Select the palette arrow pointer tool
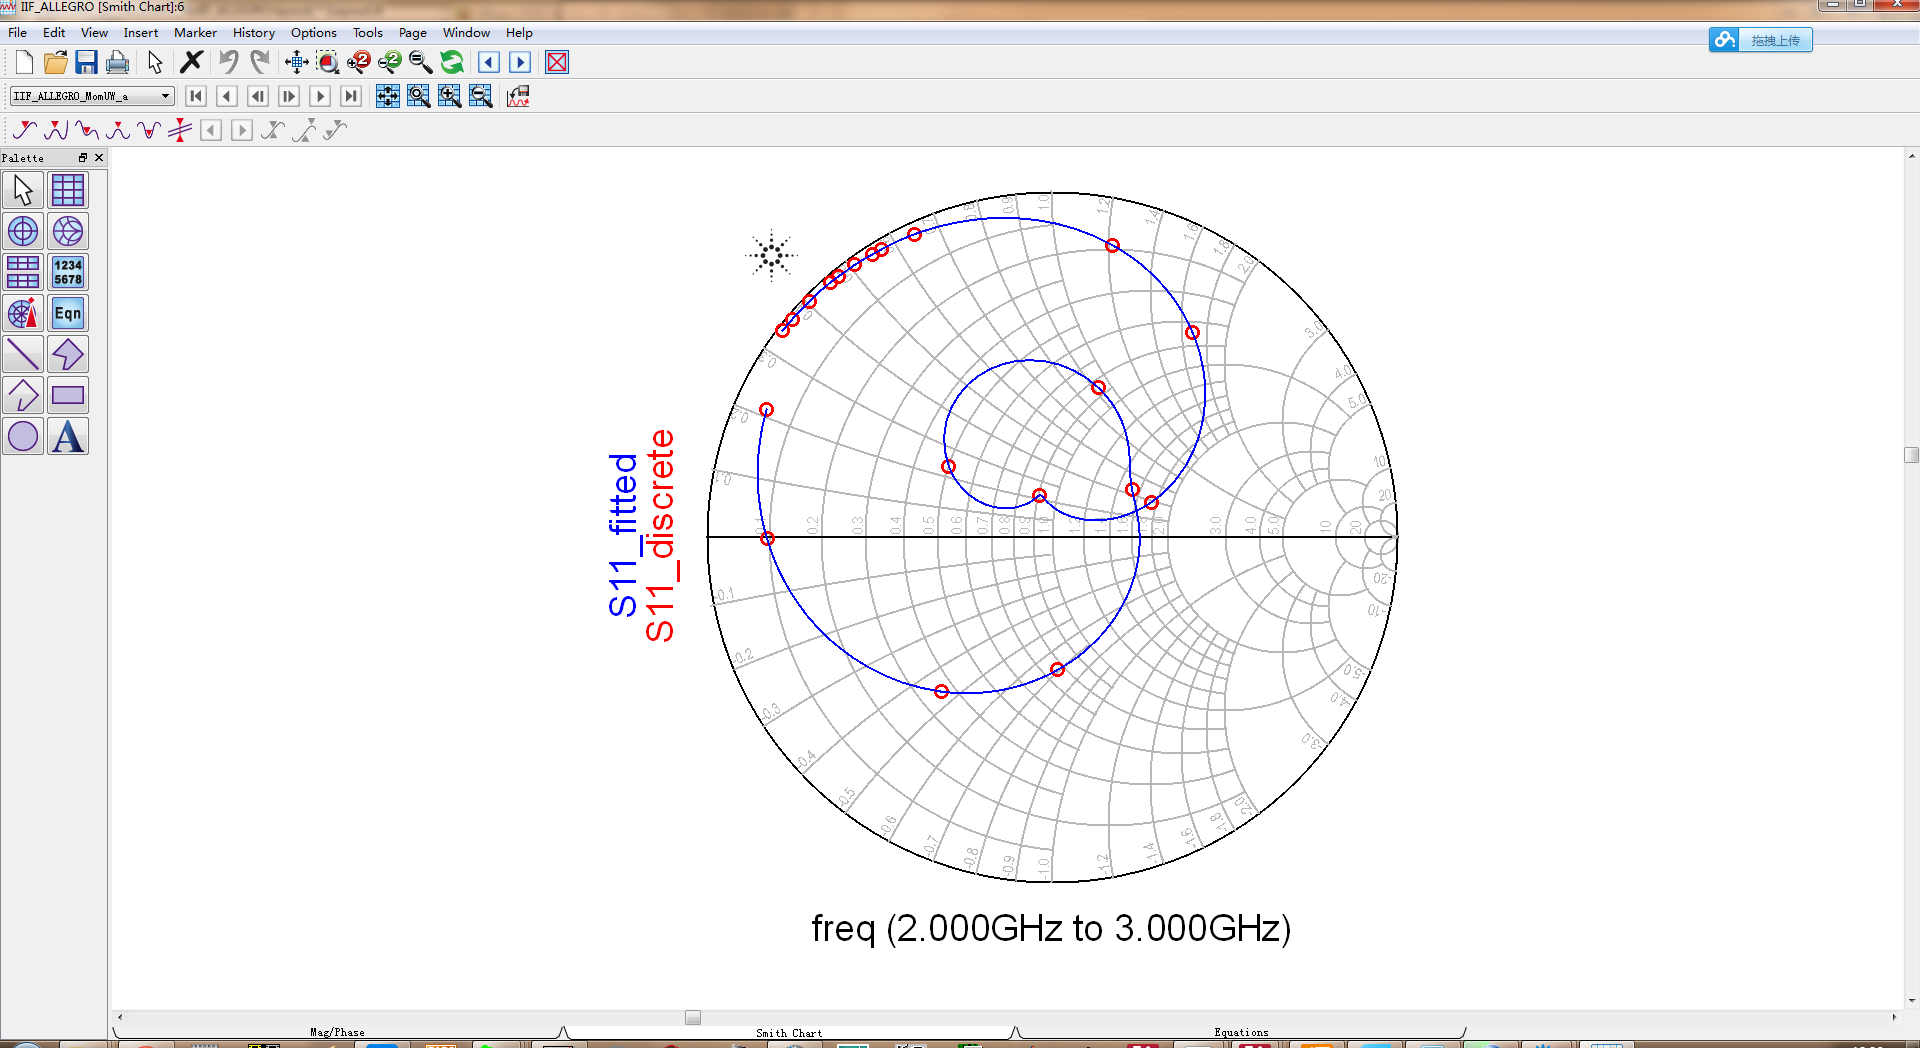The width and height of the screenshot is (1920, 1048). point(23,190)
